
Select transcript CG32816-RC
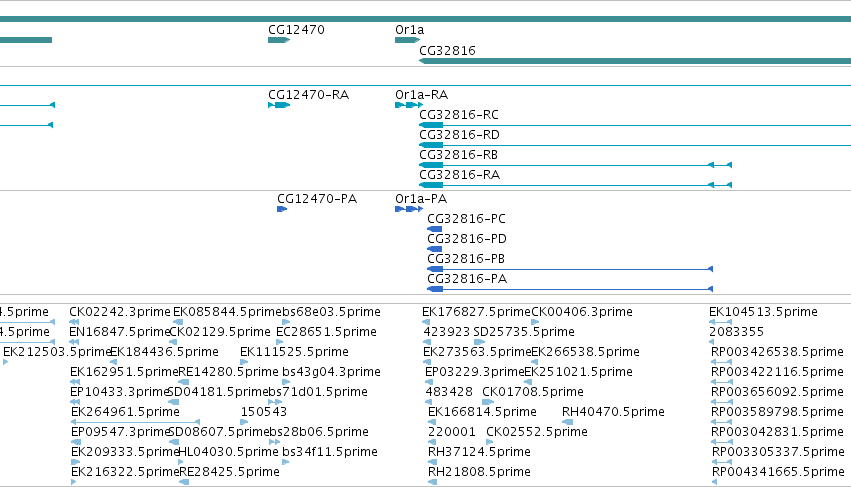tap(459, 115)
